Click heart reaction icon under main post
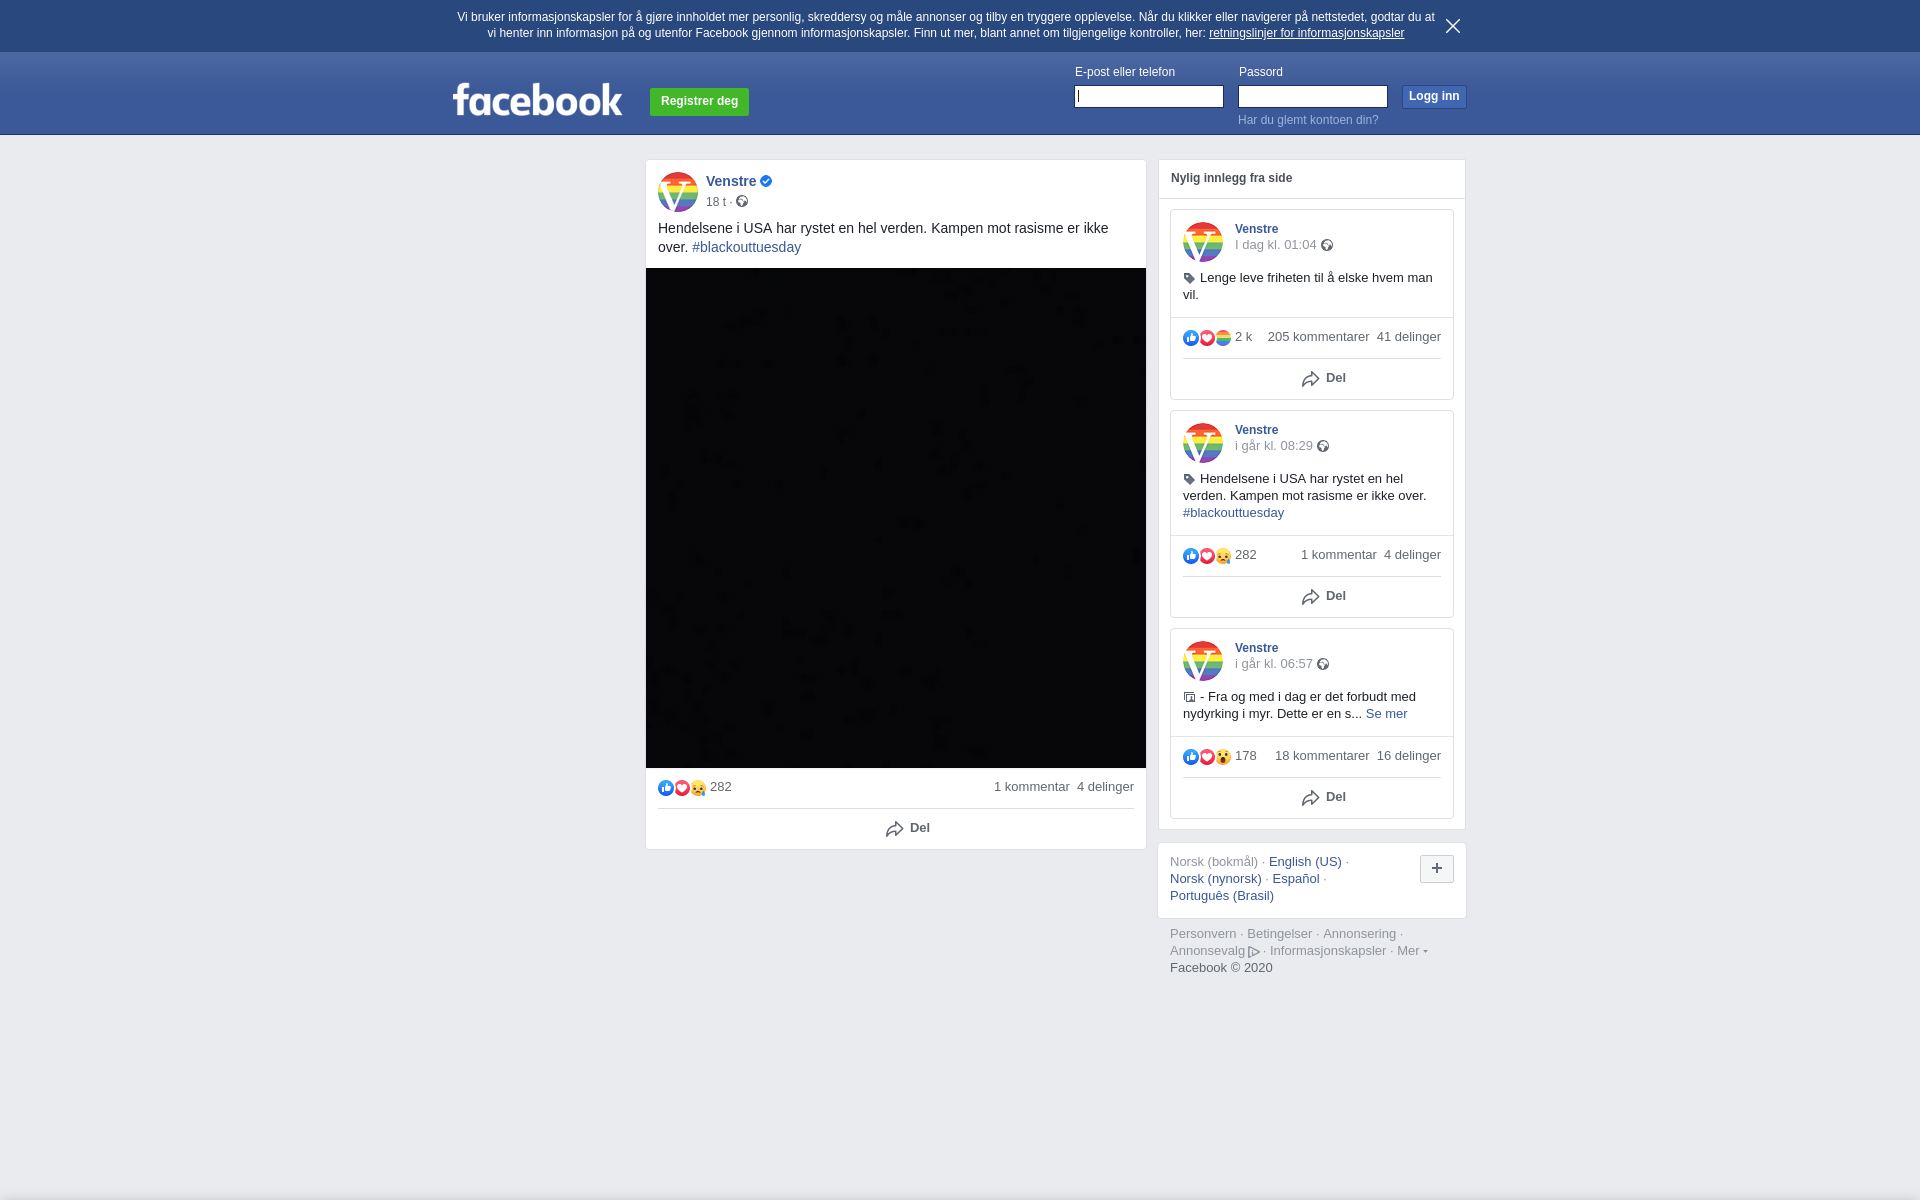Screen dimensions: 1920x1200 point(682,788)
